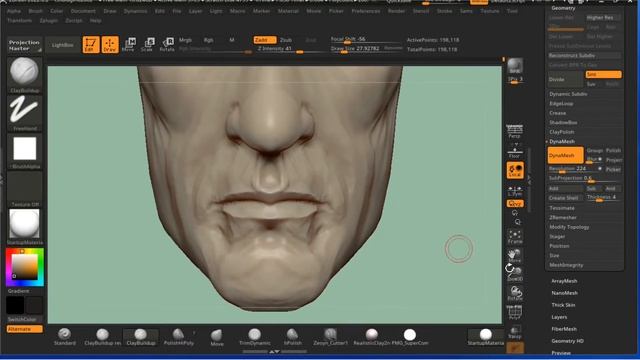This screenshot has width=640, height=360.
Task: Click the SwitchColor button
Action: pyautogui.click(x=24, y=319)
